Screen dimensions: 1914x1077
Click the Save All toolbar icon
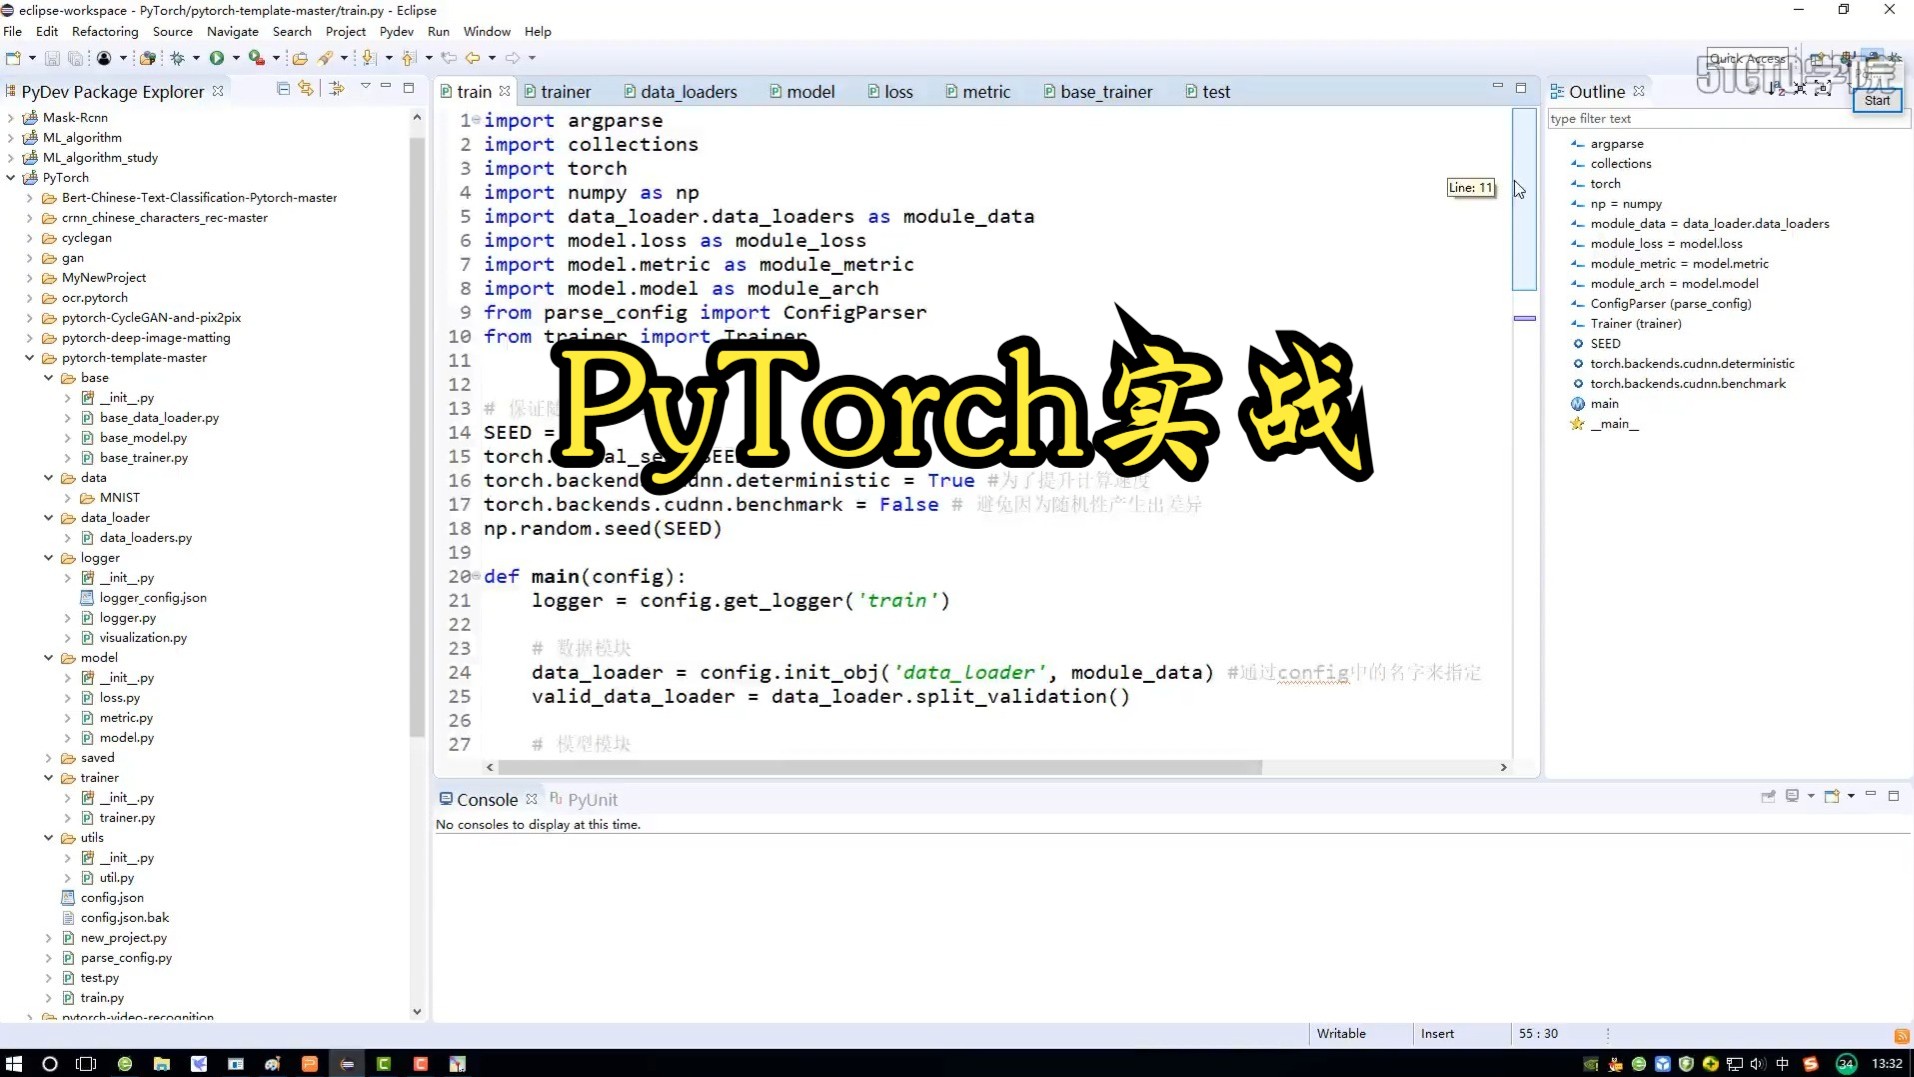click(75, 58)
